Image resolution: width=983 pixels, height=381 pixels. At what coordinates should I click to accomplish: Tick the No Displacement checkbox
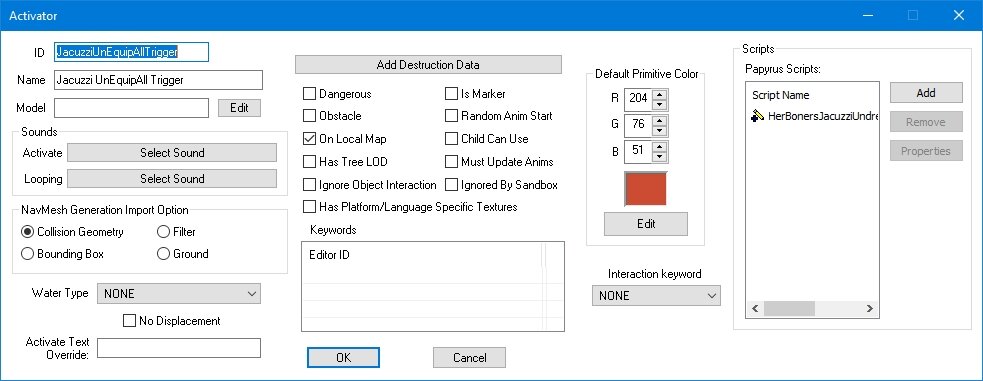(x=129, y=321)
